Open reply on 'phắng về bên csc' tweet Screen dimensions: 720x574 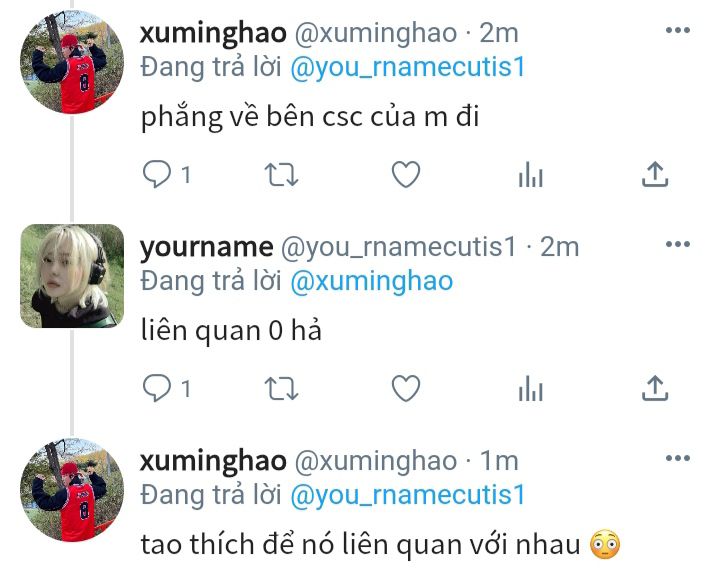click(157, 174)
